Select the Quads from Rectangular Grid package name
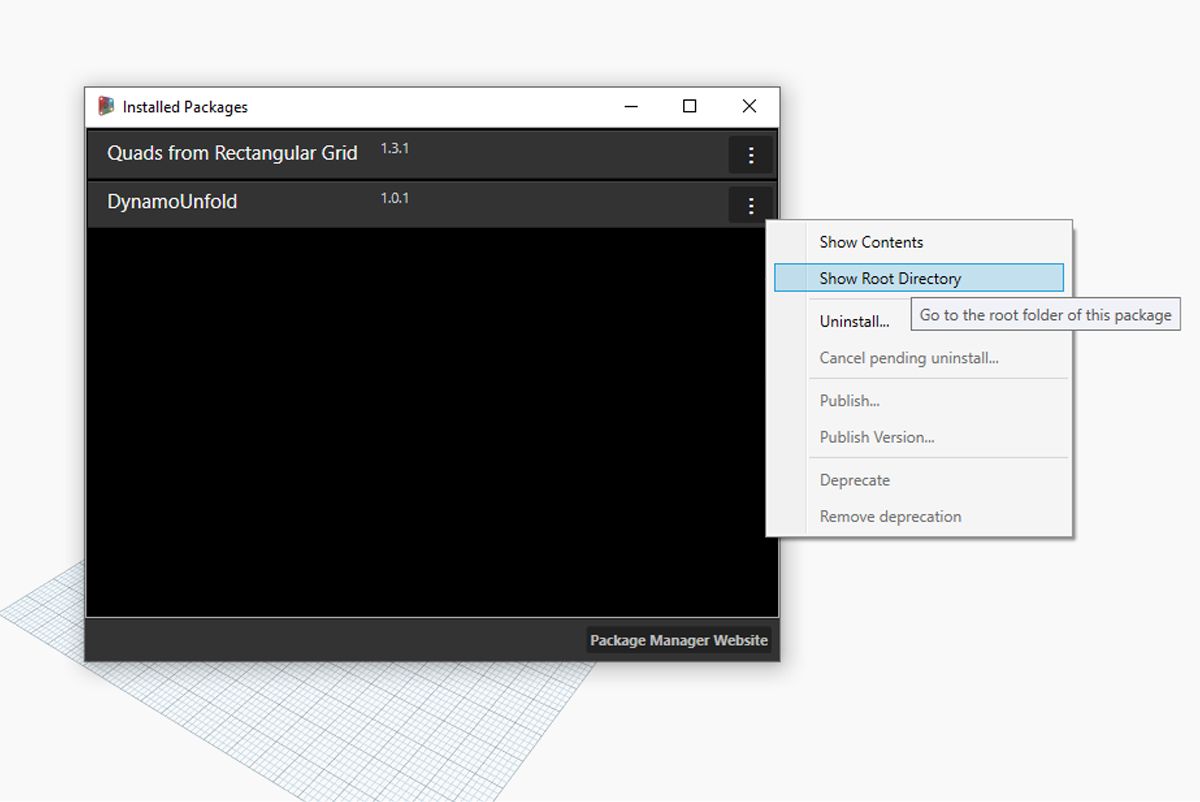 (232, 153)
